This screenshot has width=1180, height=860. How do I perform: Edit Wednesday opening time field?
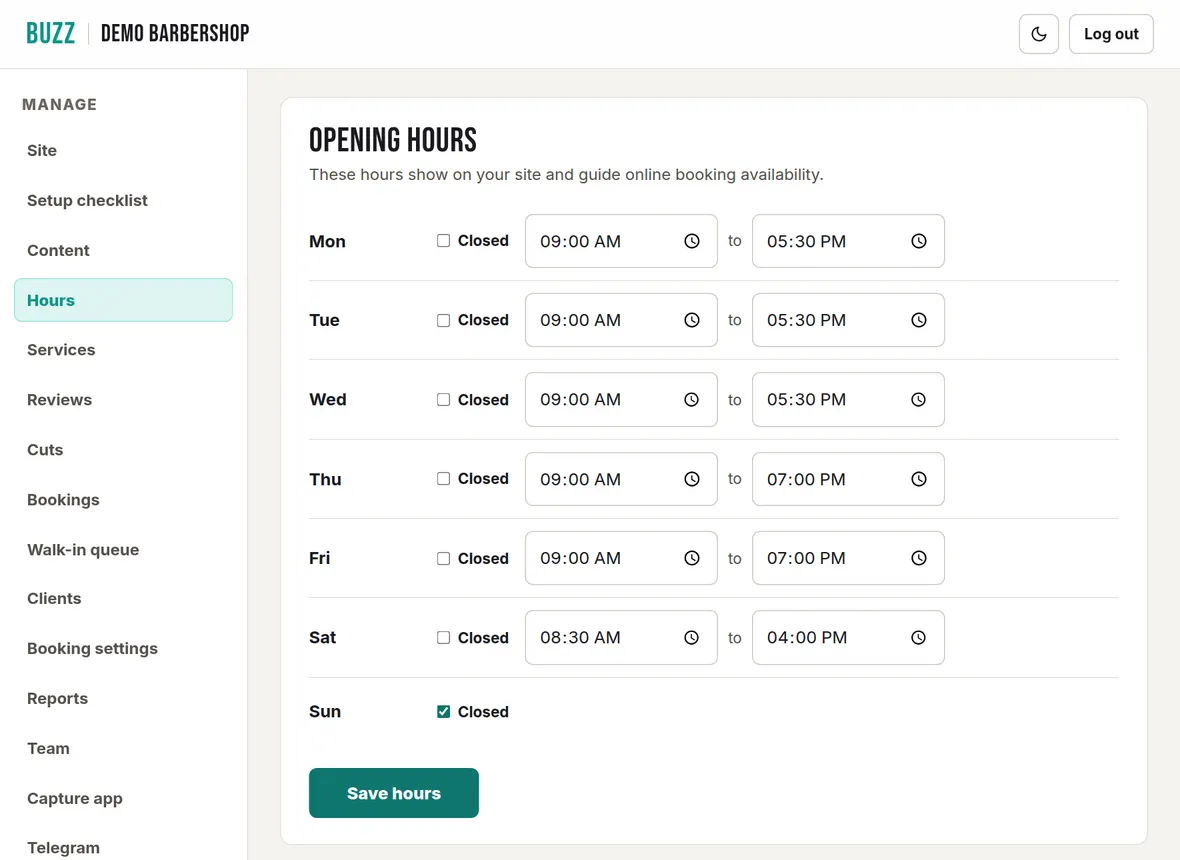click(621, 400)
